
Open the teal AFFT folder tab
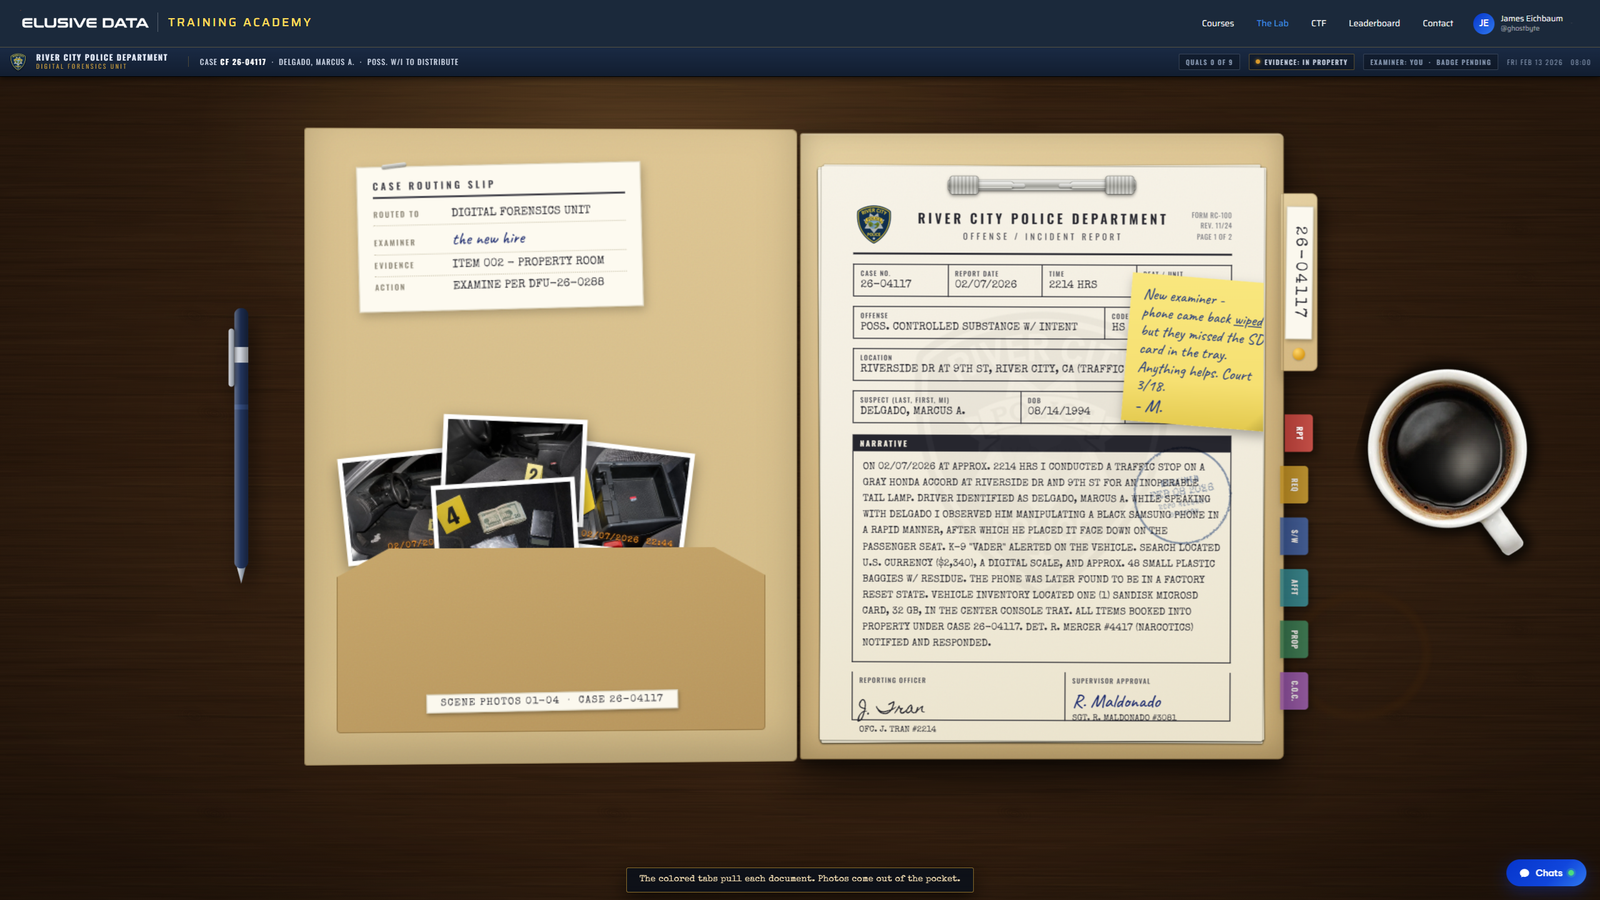[x=1295, y=588]
